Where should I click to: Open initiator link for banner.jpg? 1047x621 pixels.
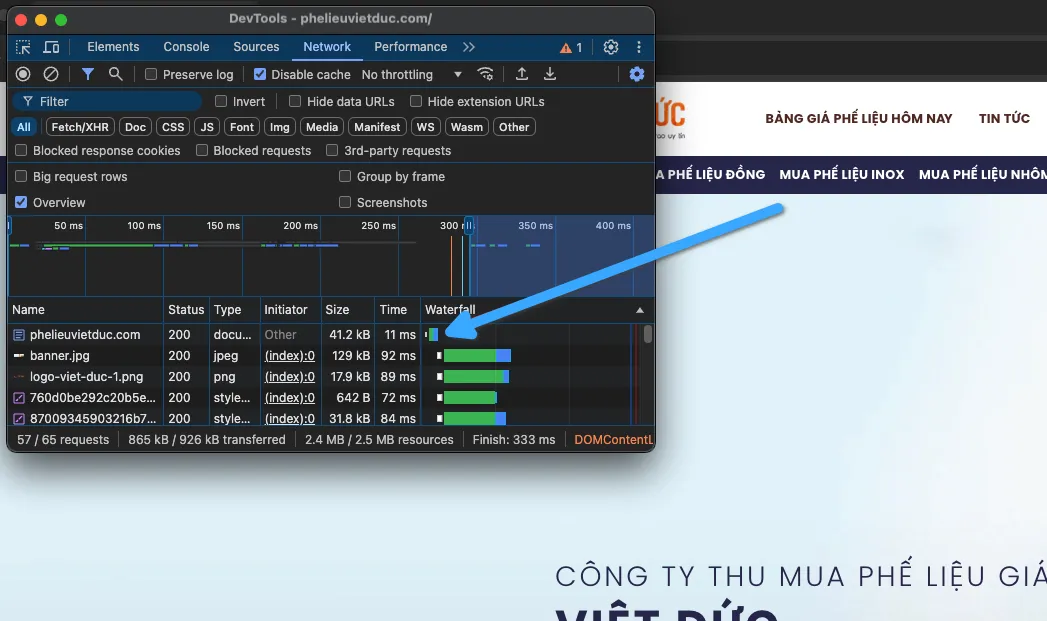tap(289, 356)
